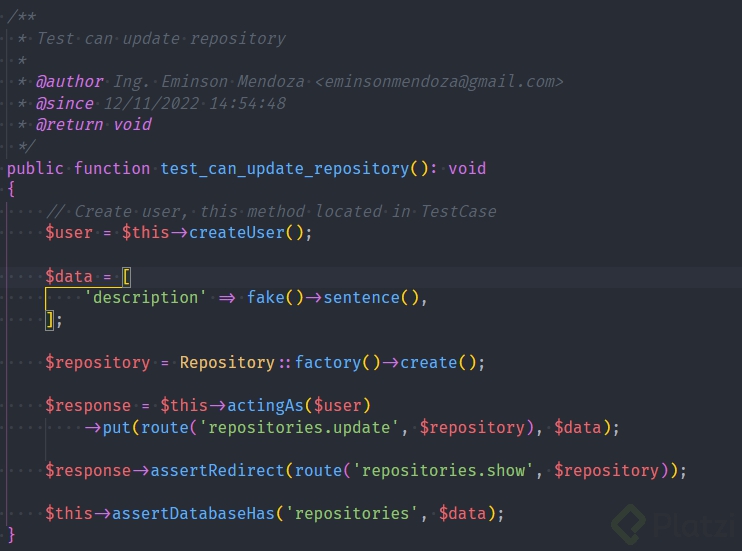742x551 pixels.
Task: Click the 'function' keyword
Action: pyautogui.click(x=112, y=169)
